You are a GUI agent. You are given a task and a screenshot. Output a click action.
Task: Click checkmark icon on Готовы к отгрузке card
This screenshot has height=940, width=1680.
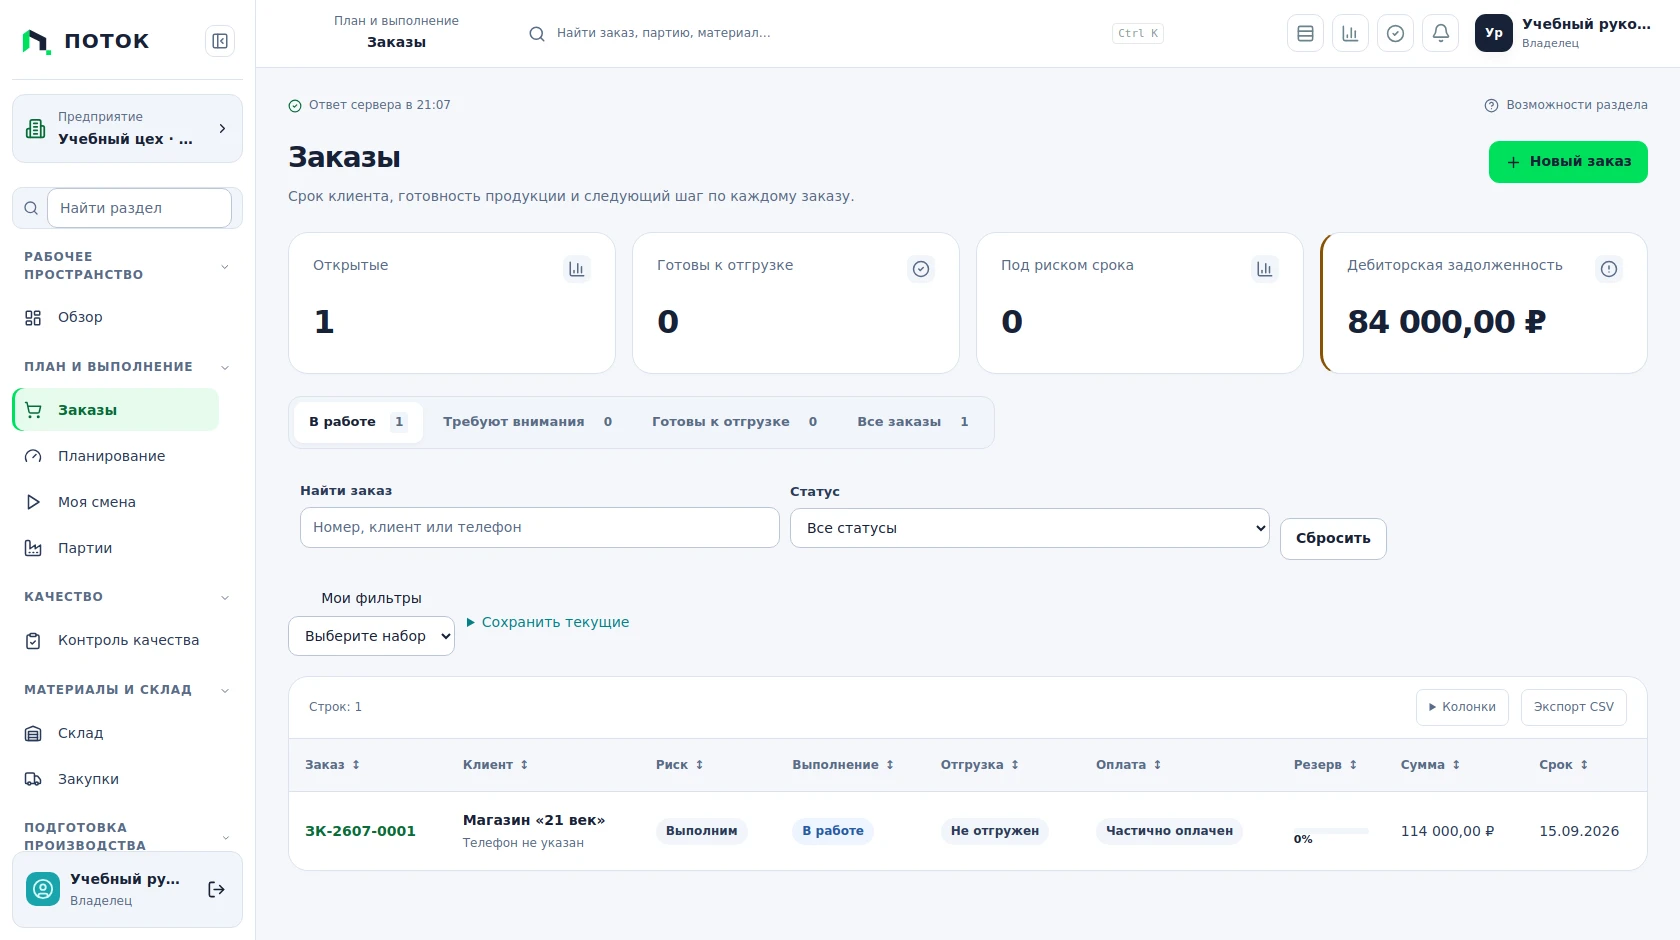click(x=921, y=269)
